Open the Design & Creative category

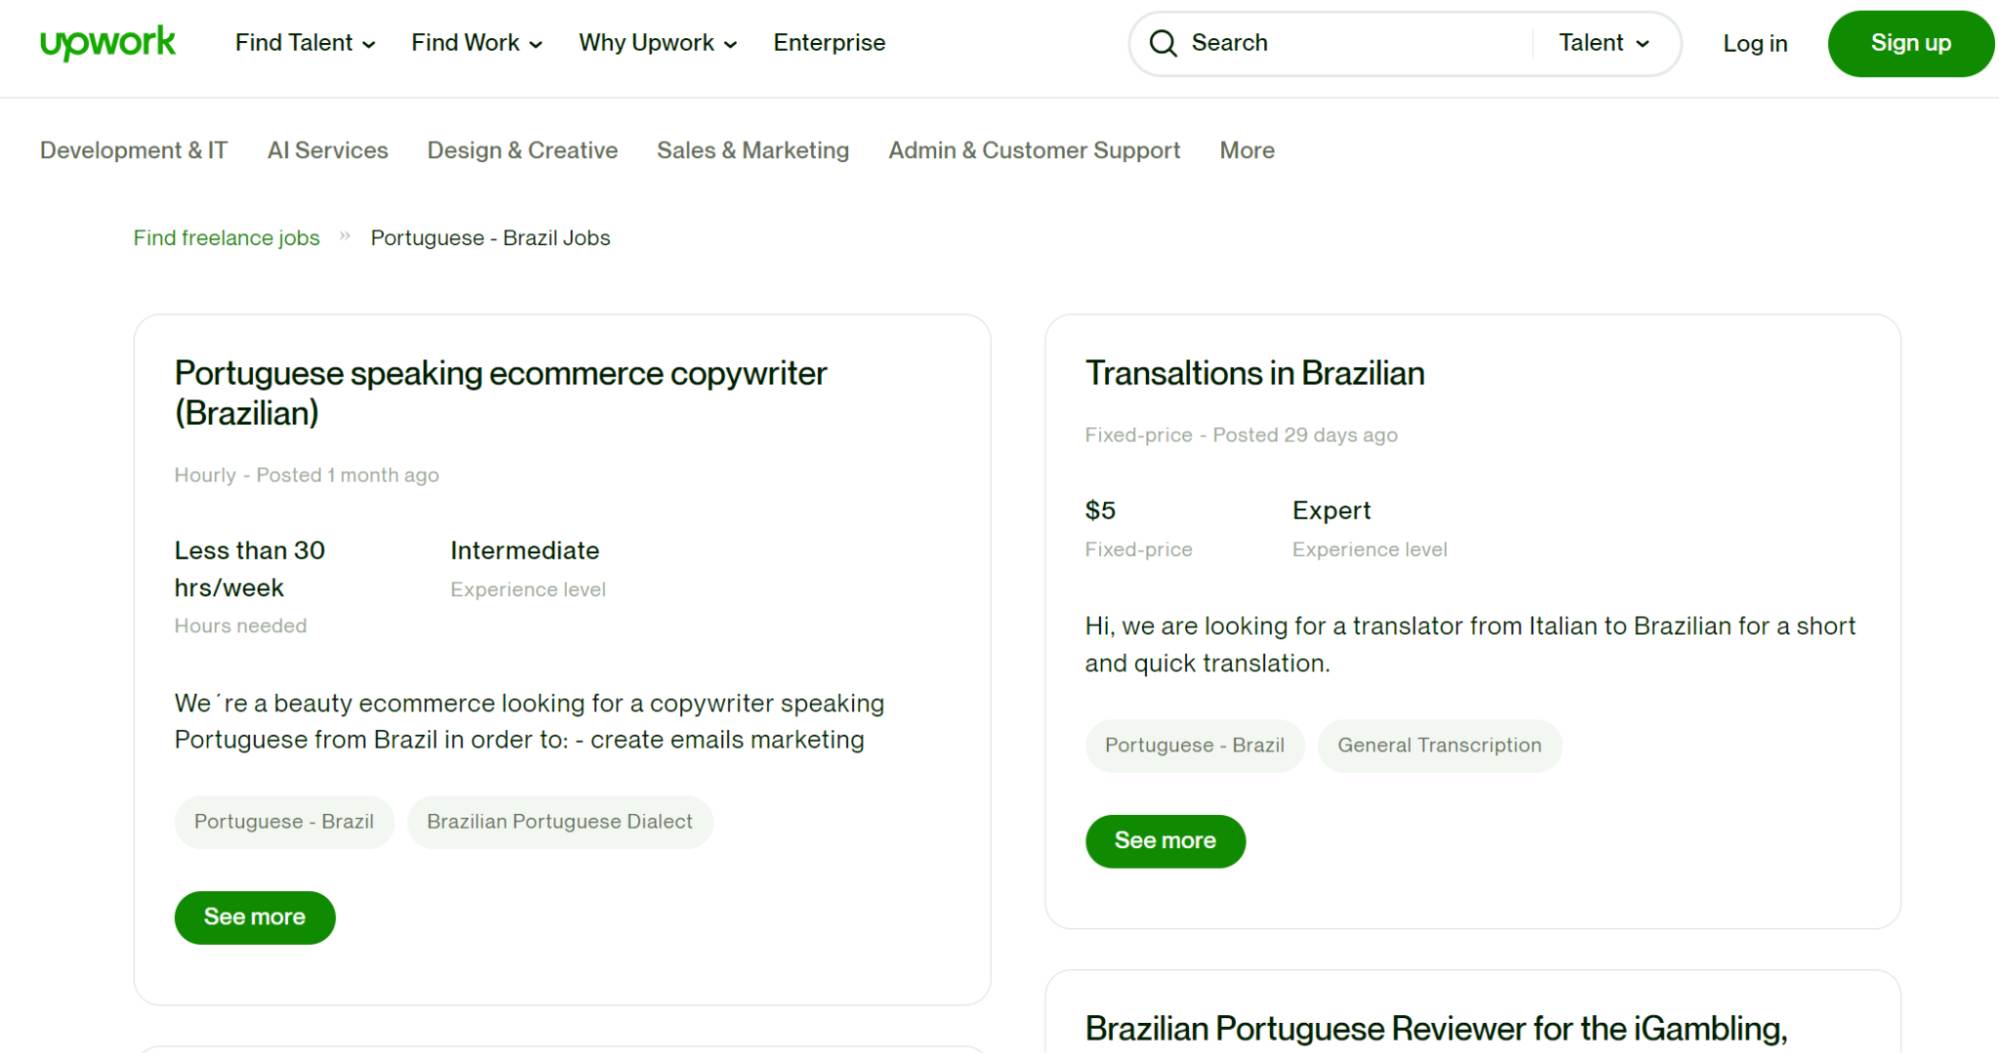521,150
